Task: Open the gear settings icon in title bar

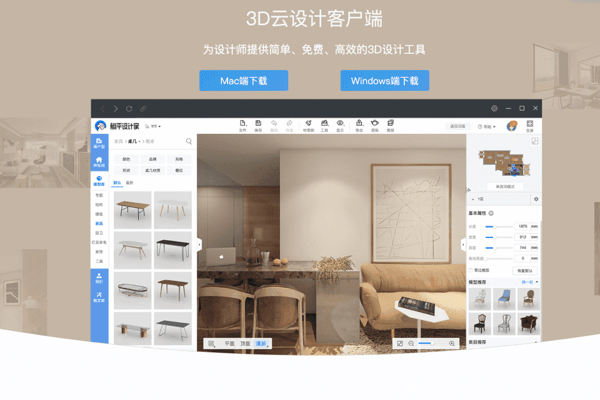Action: point(494,108)
